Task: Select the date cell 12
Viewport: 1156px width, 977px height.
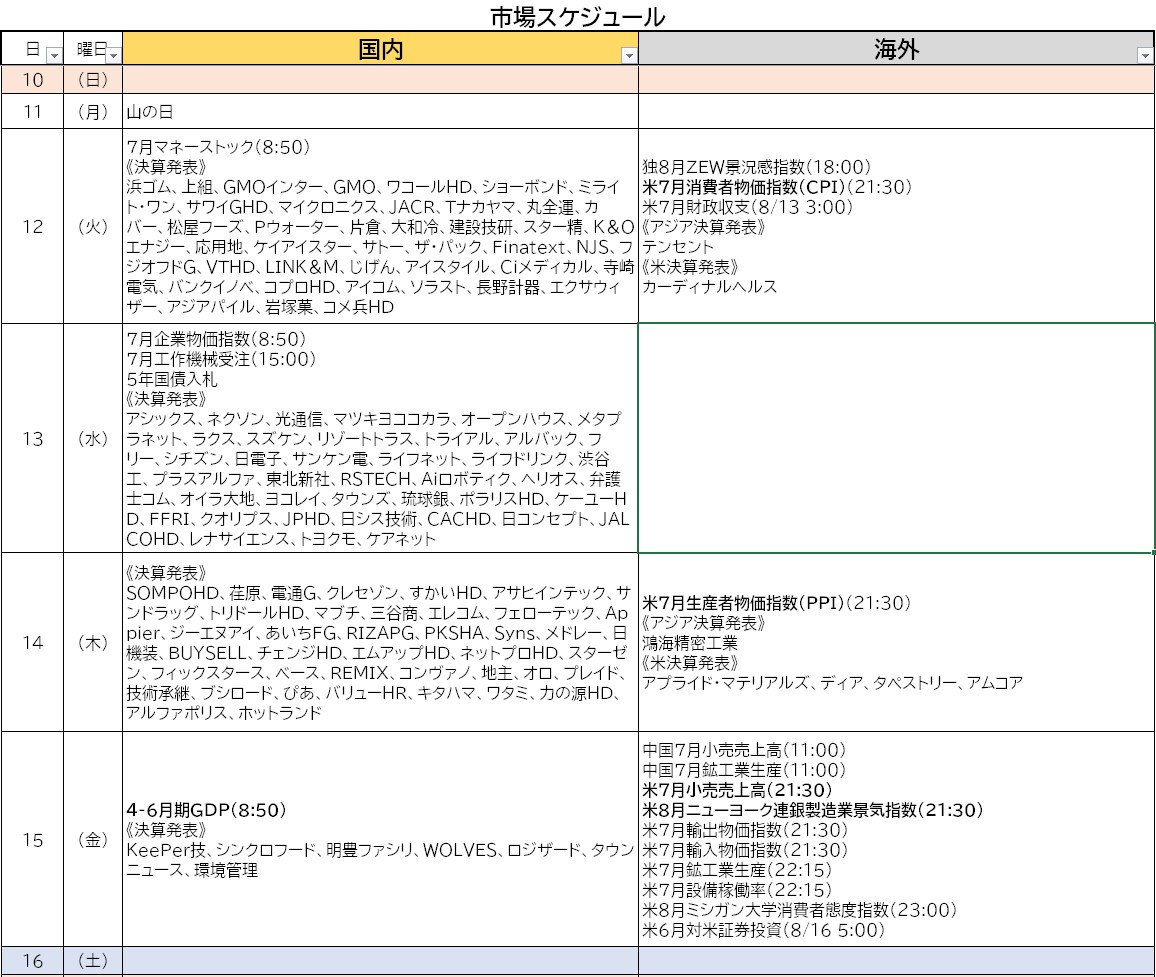Action: pyautogui.click(x=32, y=226)
